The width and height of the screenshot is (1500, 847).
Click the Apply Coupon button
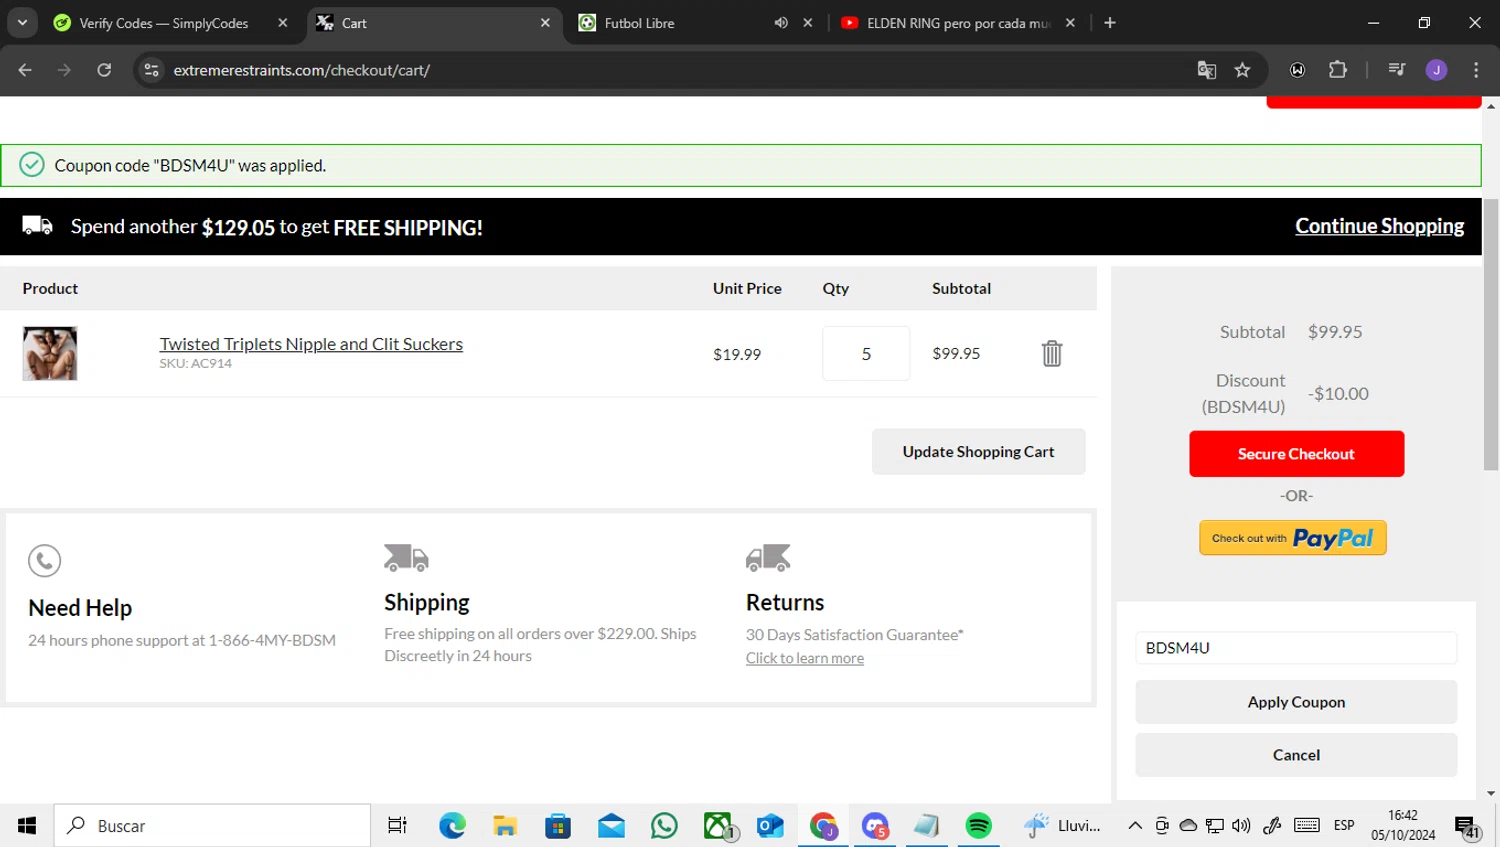click(x=1296, y=702)
